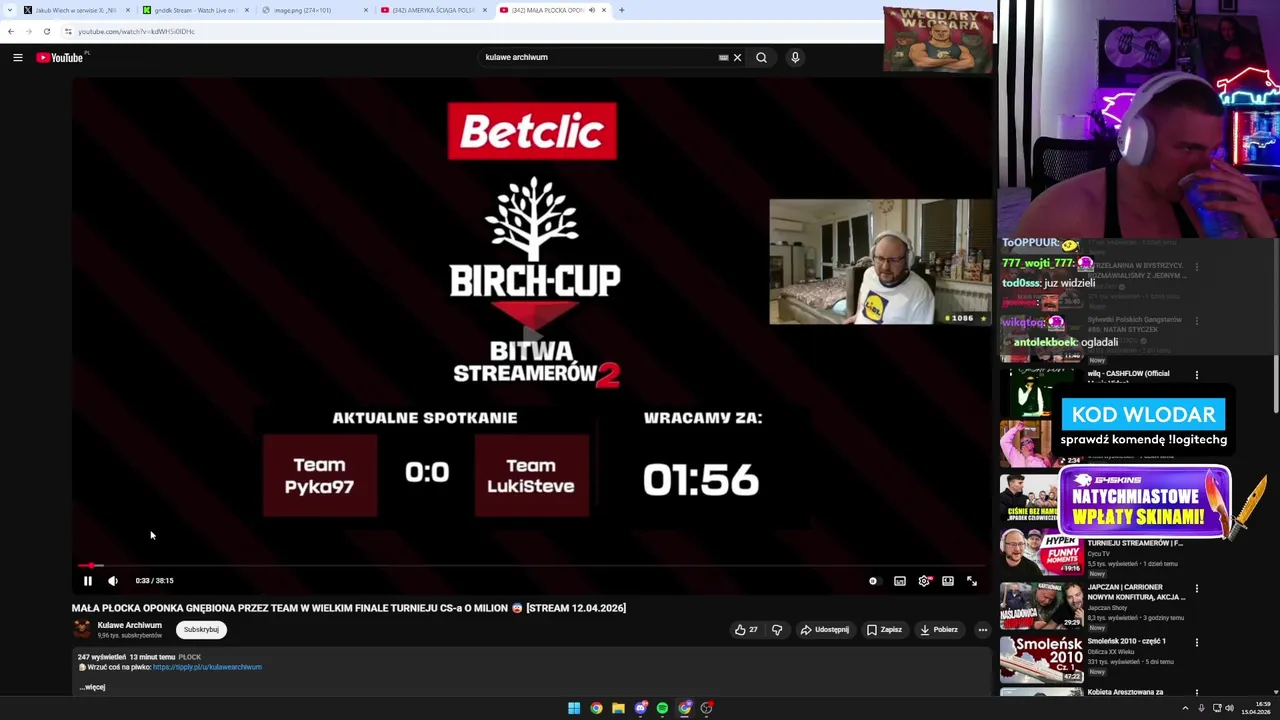Mute the current tab via speaker icon

pyautogui.click(x=592, y=10)
